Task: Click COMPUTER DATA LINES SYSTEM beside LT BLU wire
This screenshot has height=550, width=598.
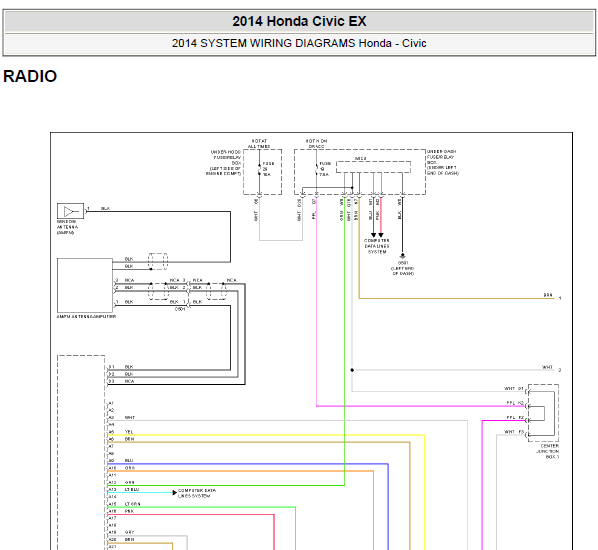Action: click(197, 493)
